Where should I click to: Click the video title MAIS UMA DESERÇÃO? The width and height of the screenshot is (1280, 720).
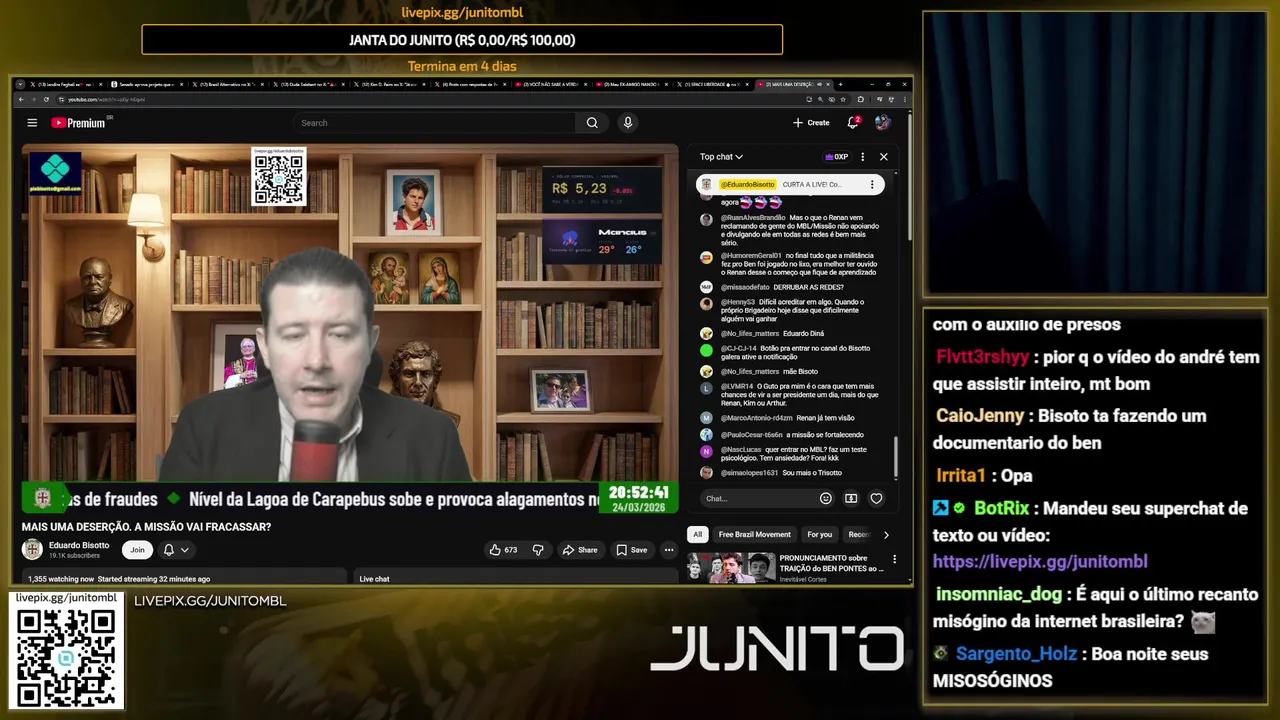click(146, 527)
